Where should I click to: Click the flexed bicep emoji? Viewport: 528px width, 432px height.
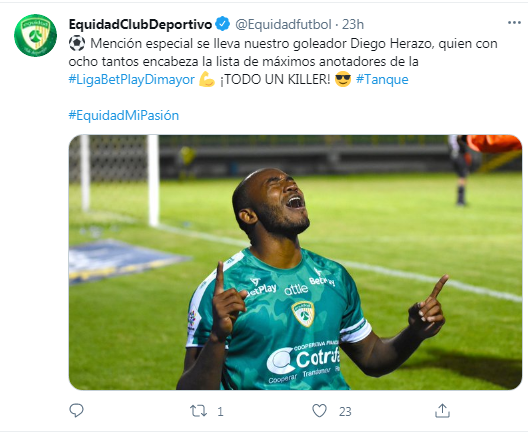(x=207, y=79)
